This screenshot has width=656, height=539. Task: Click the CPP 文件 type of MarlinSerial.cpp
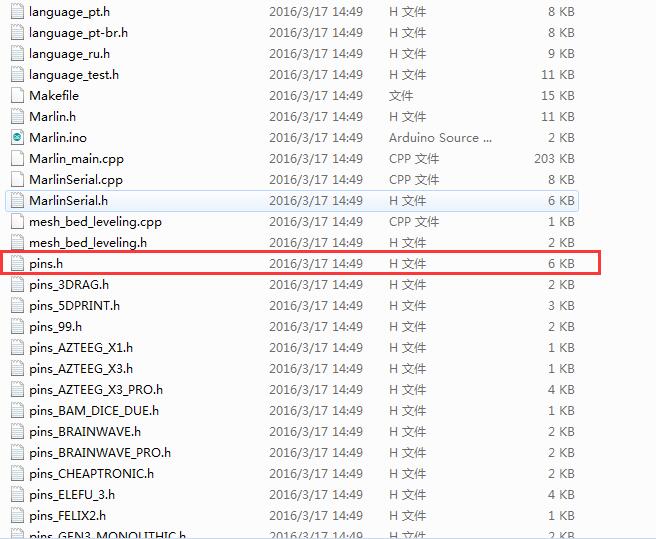point(414,180)
